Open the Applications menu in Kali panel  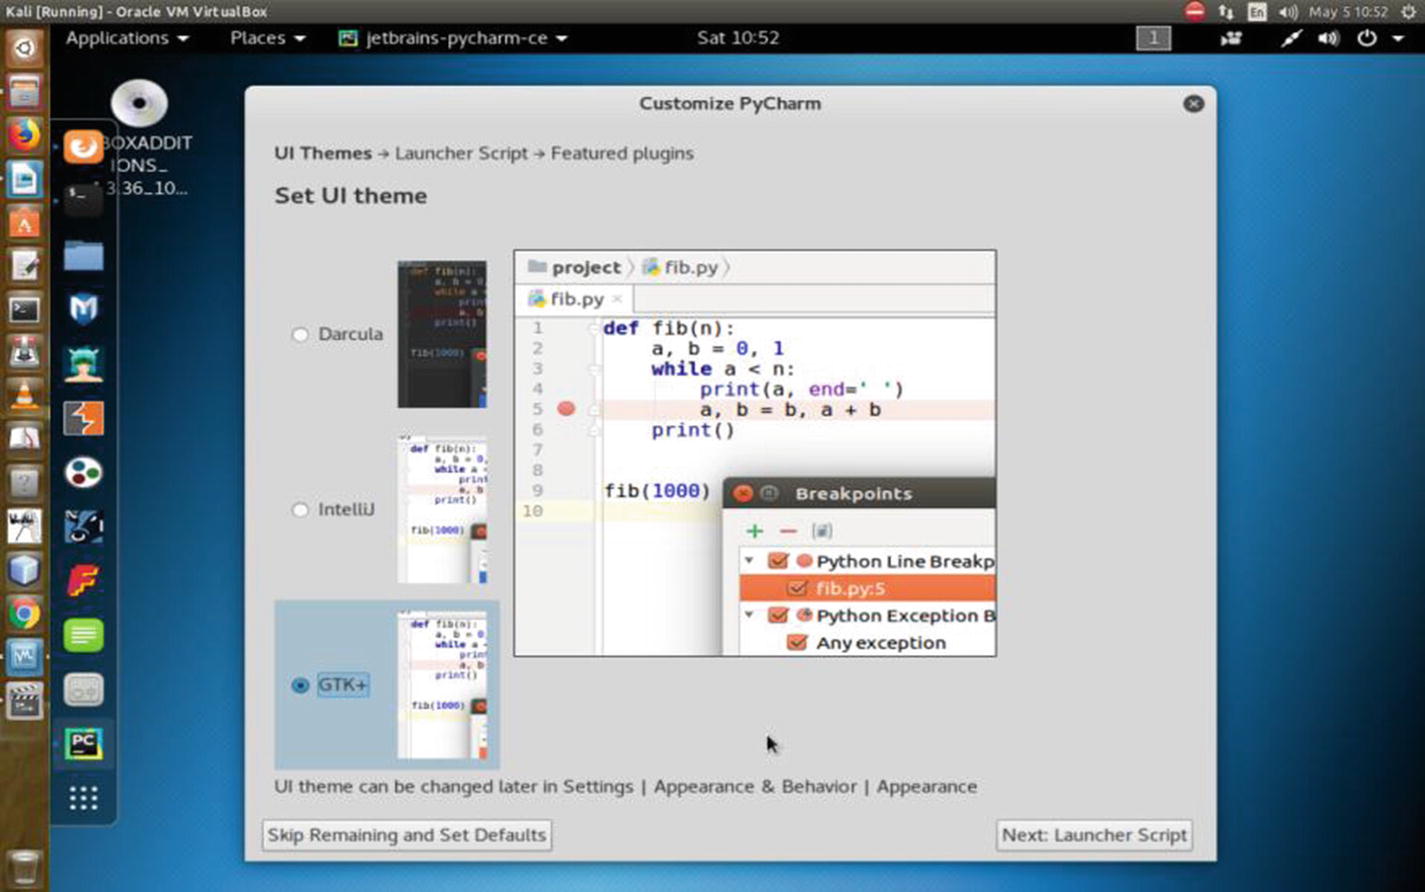126,38
